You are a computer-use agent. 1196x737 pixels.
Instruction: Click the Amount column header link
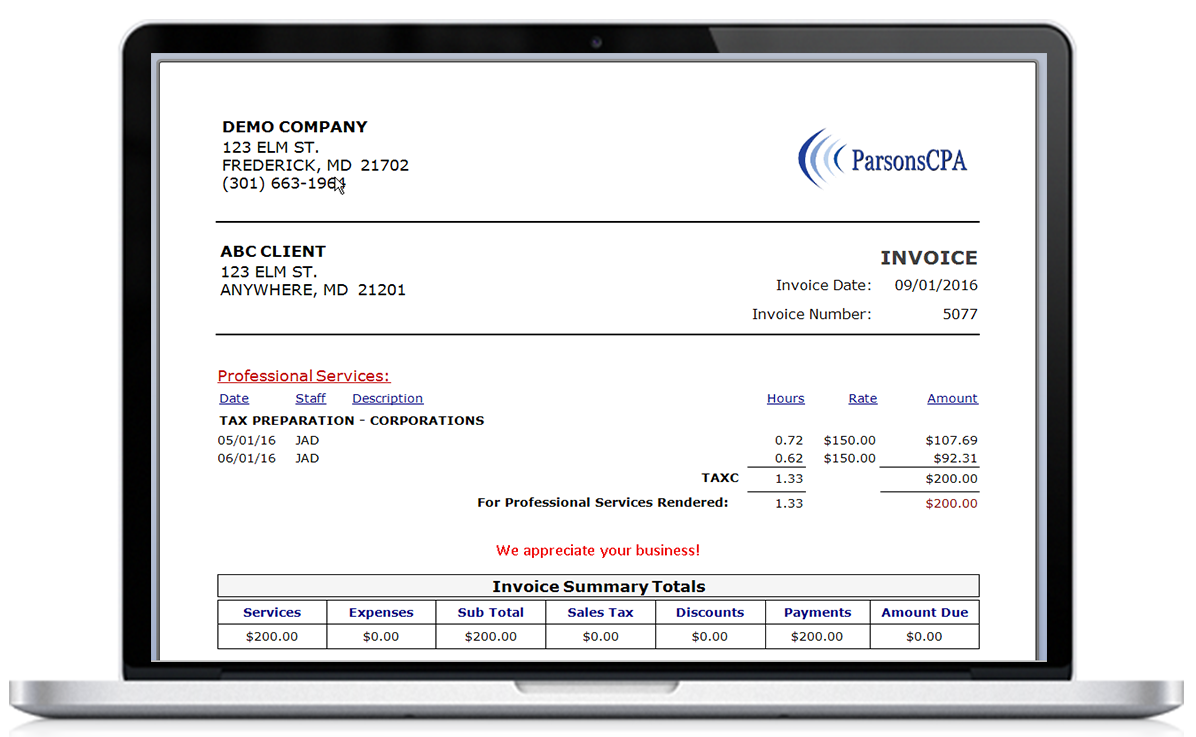tap(952, 398)
